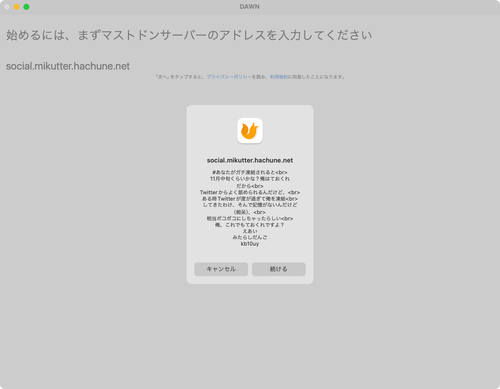Click the DAWN window title
This screenshot has width=500, height=389.
point(249,7)
